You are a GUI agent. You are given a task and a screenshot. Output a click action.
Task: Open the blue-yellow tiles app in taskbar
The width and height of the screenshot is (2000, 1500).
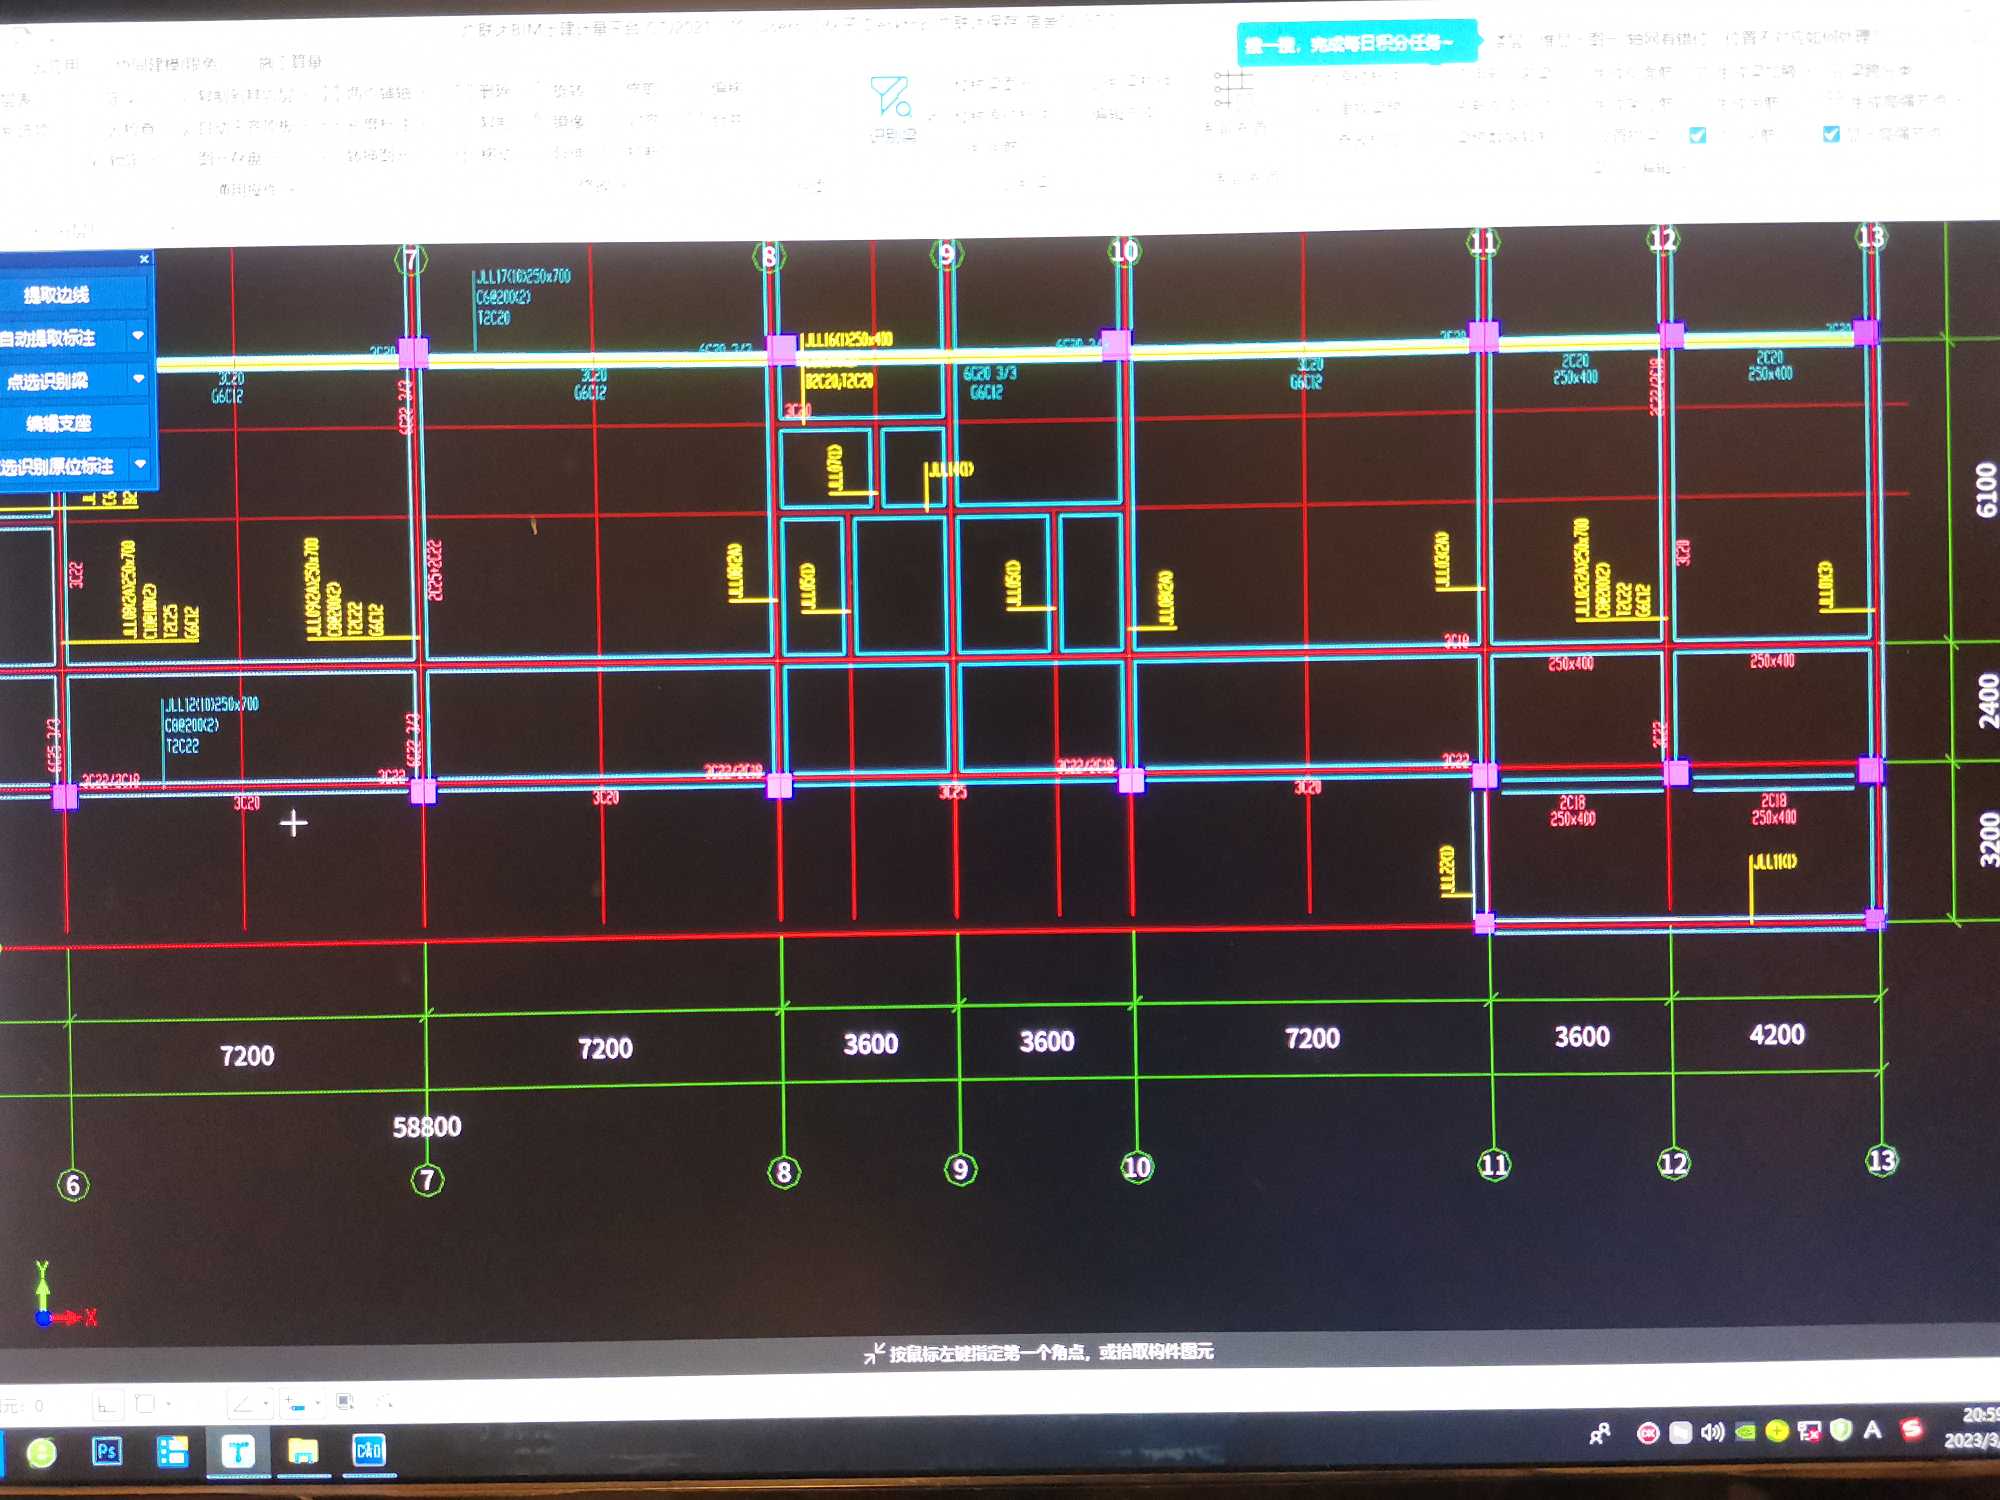[x=173, y=1451]
